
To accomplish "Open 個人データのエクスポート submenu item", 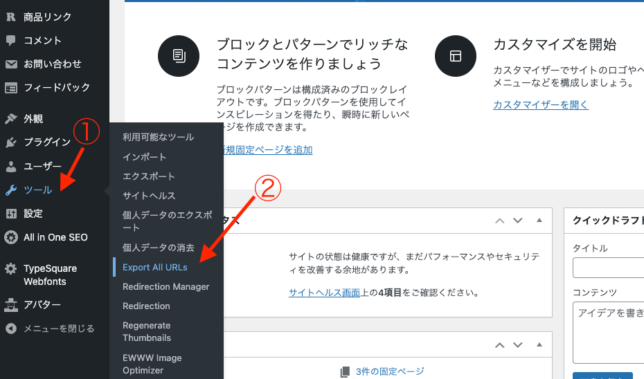I will pyautogui.click(x=168, y=221).
